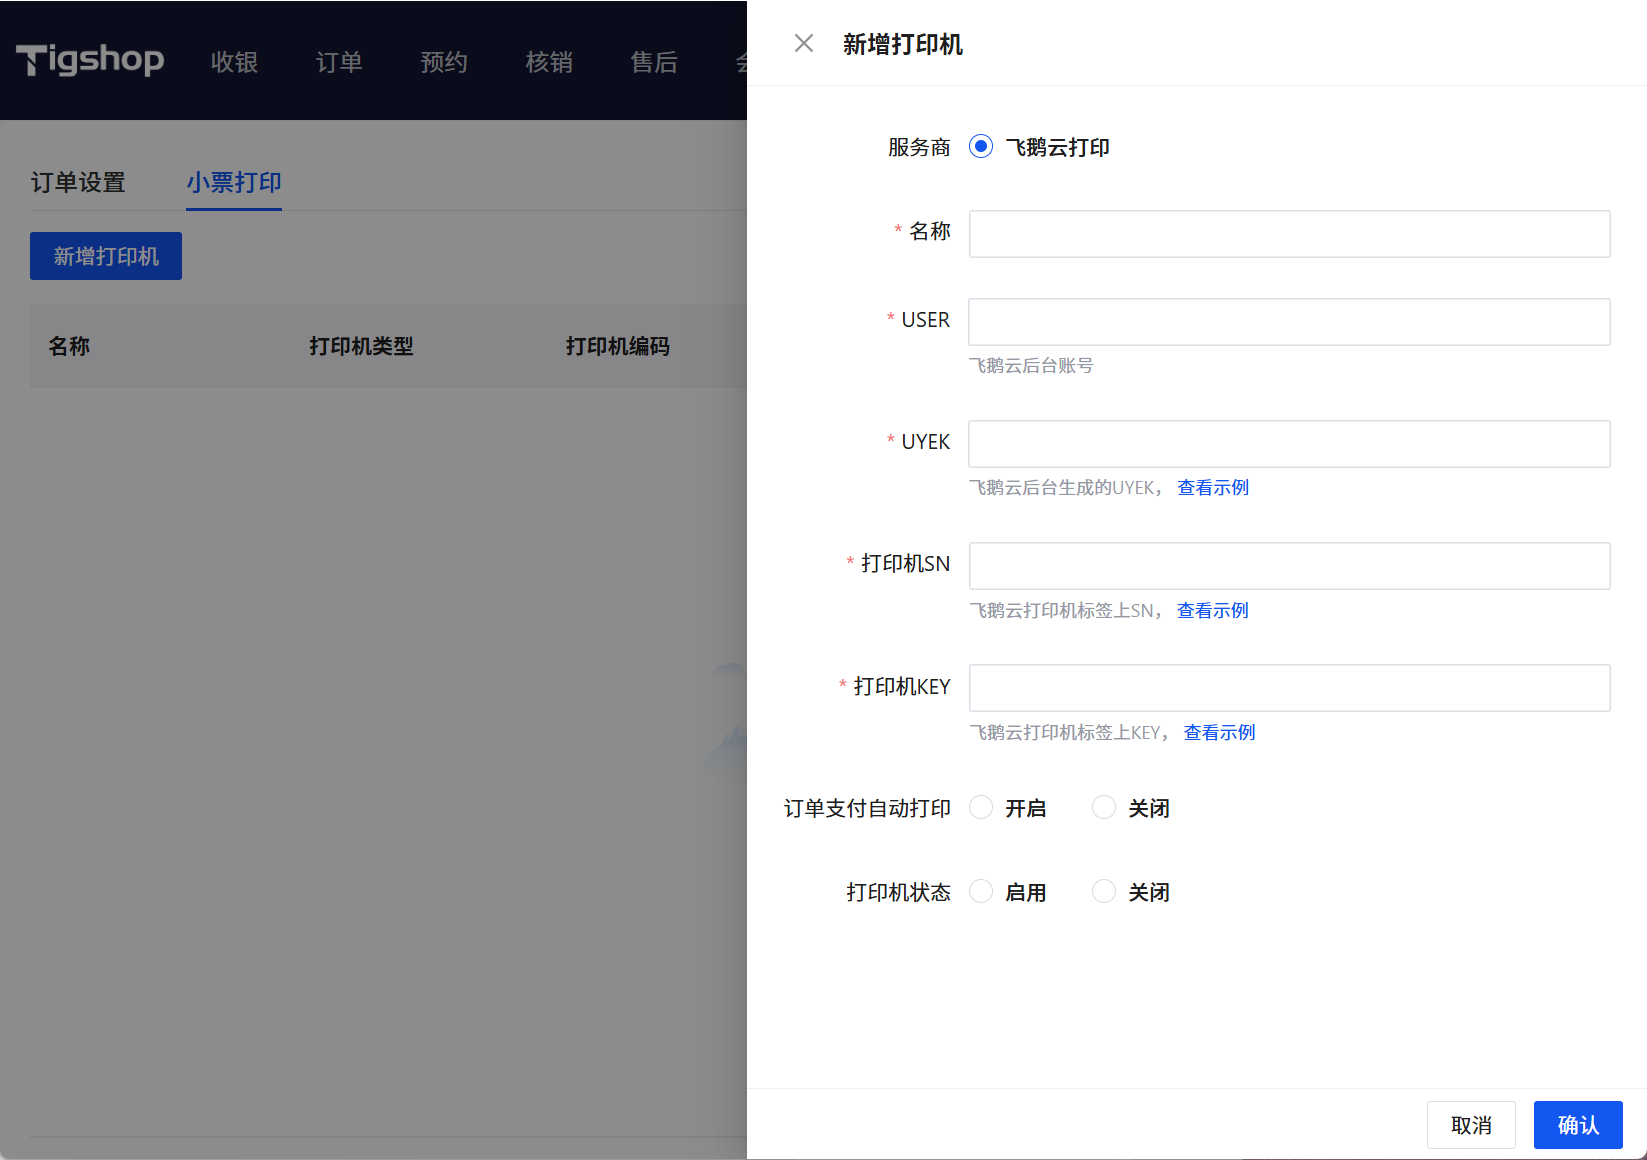The width and height of the screenshot is (1647, 1160).
Task: Click the 打印机KEY input field
Action: (1288, 688)
